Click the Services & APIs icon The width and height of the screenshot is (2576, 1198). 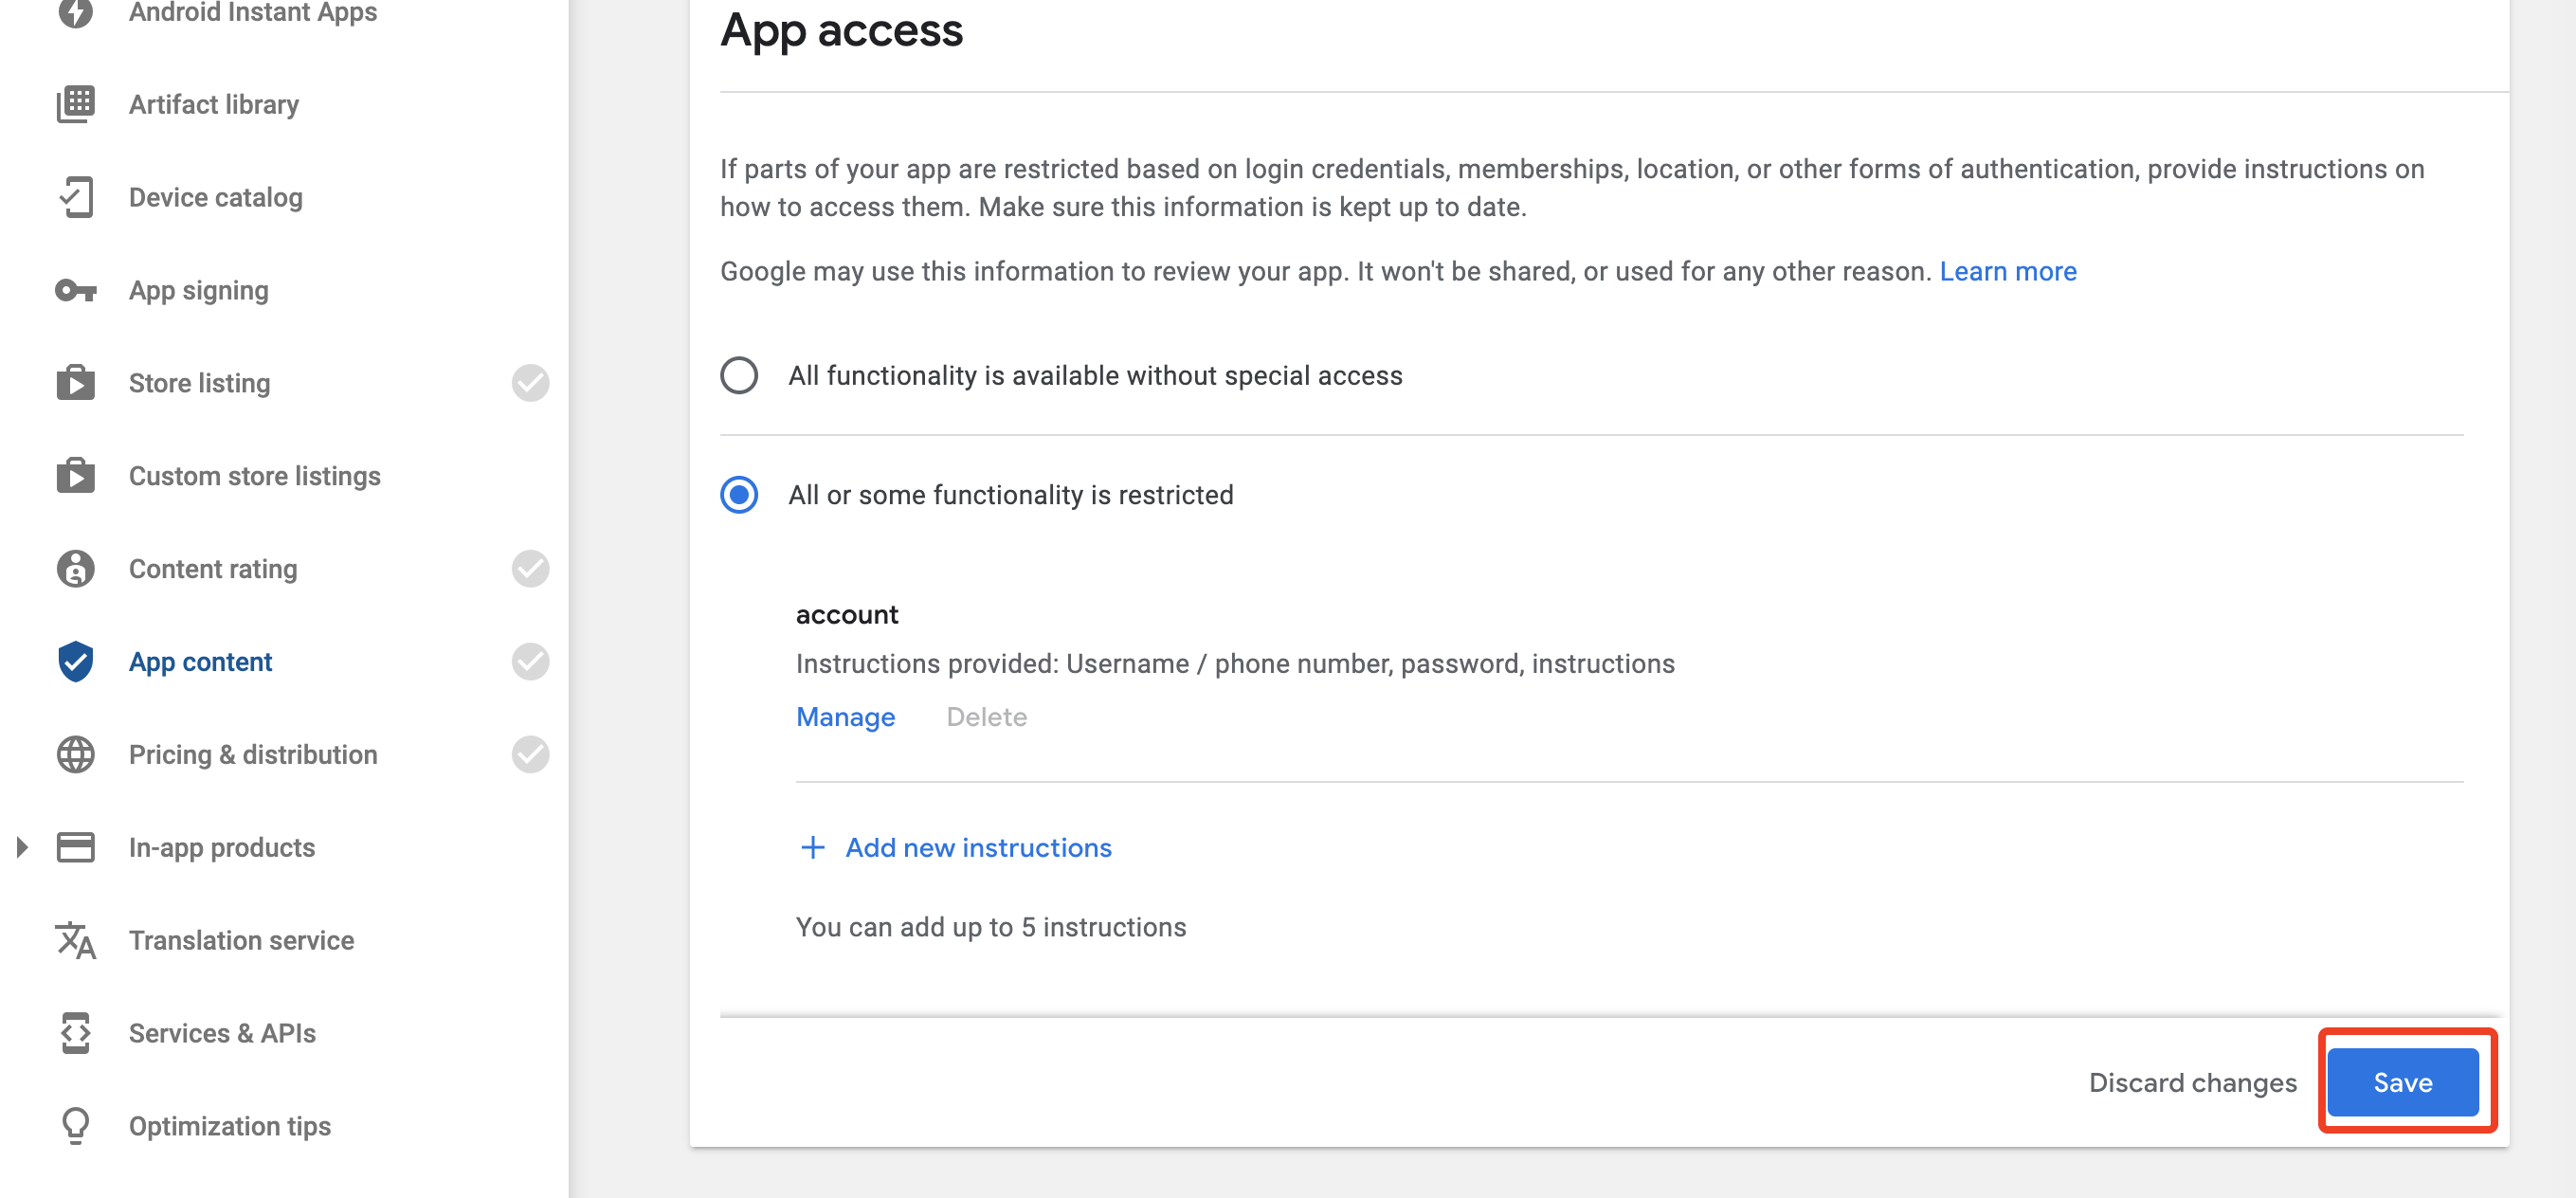click(75, 1033)
